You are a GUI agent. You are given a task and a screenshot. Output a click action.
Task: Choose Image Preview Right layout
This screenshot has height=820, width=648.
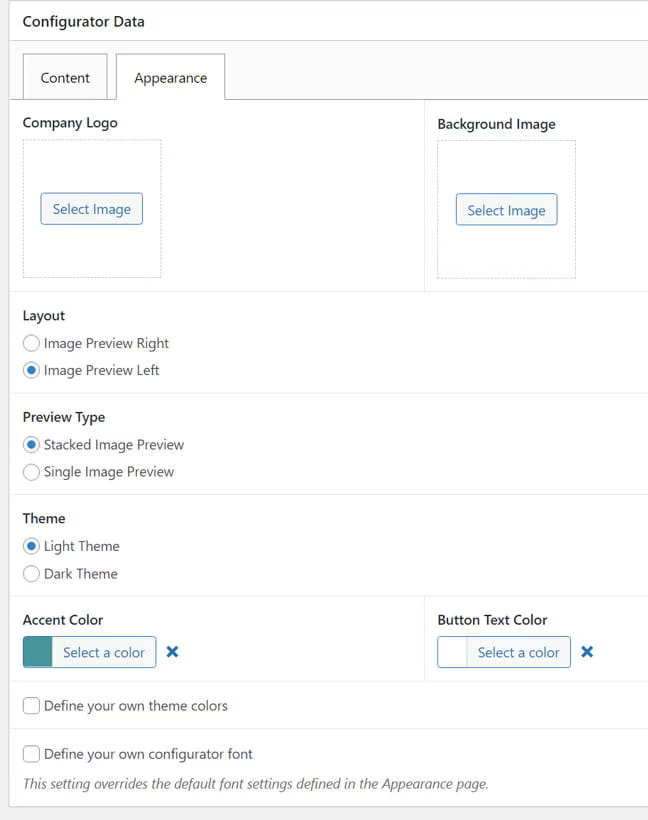tap(32, 343)
